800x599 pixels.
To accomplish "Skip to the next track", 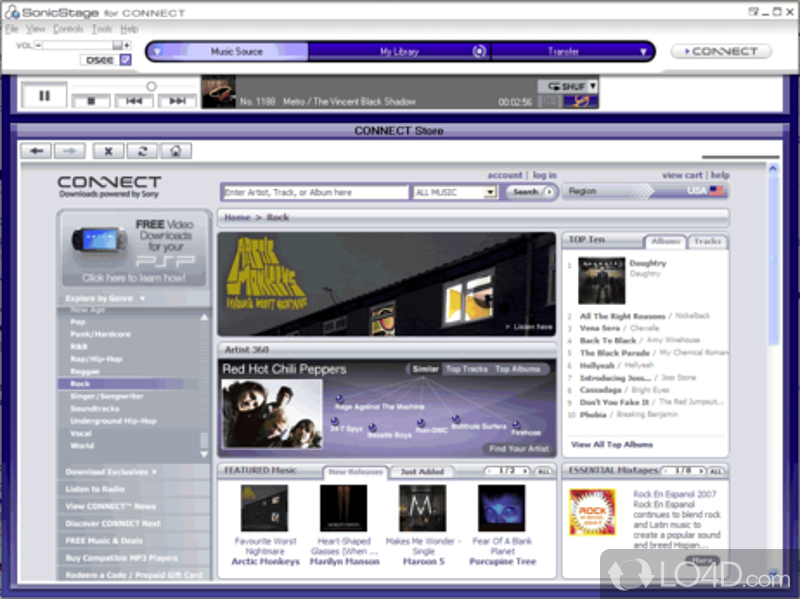I will click(x=177, y=101).
